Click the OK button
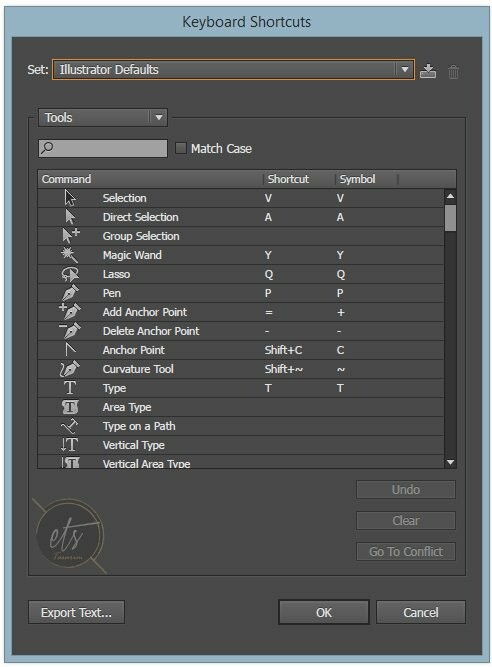 point(324,612)
